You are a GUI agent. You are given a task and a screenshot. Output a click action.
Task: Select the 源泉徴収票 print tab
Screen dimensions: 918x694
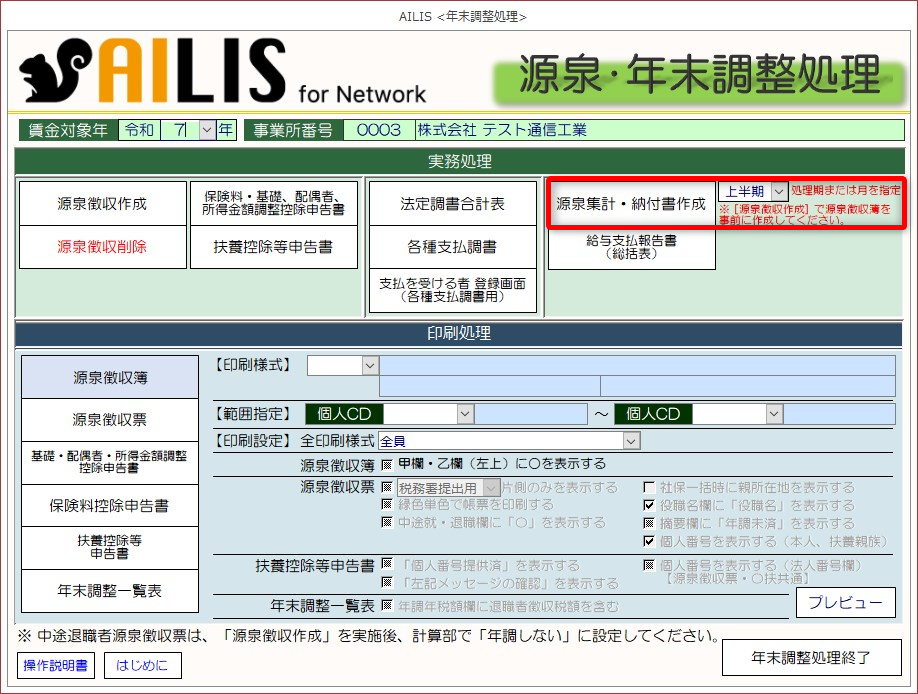(x=110, y=420)
